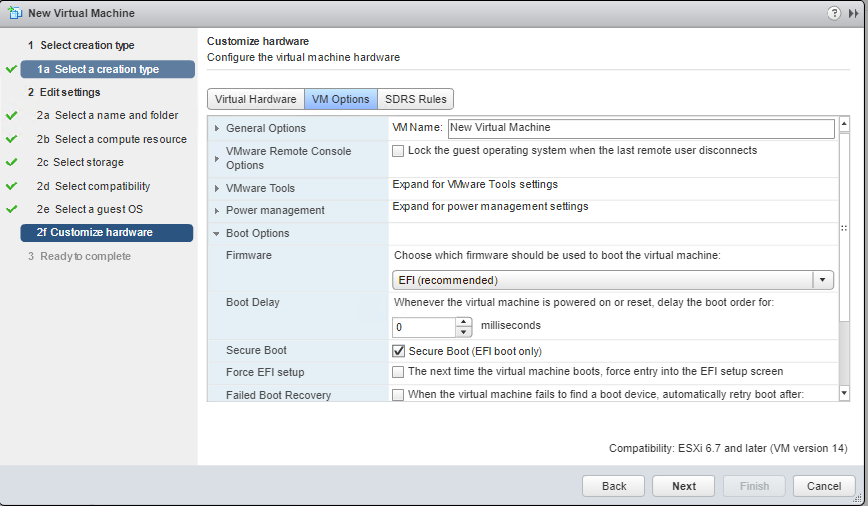
Task: Click the Next button
Action: 684,486
